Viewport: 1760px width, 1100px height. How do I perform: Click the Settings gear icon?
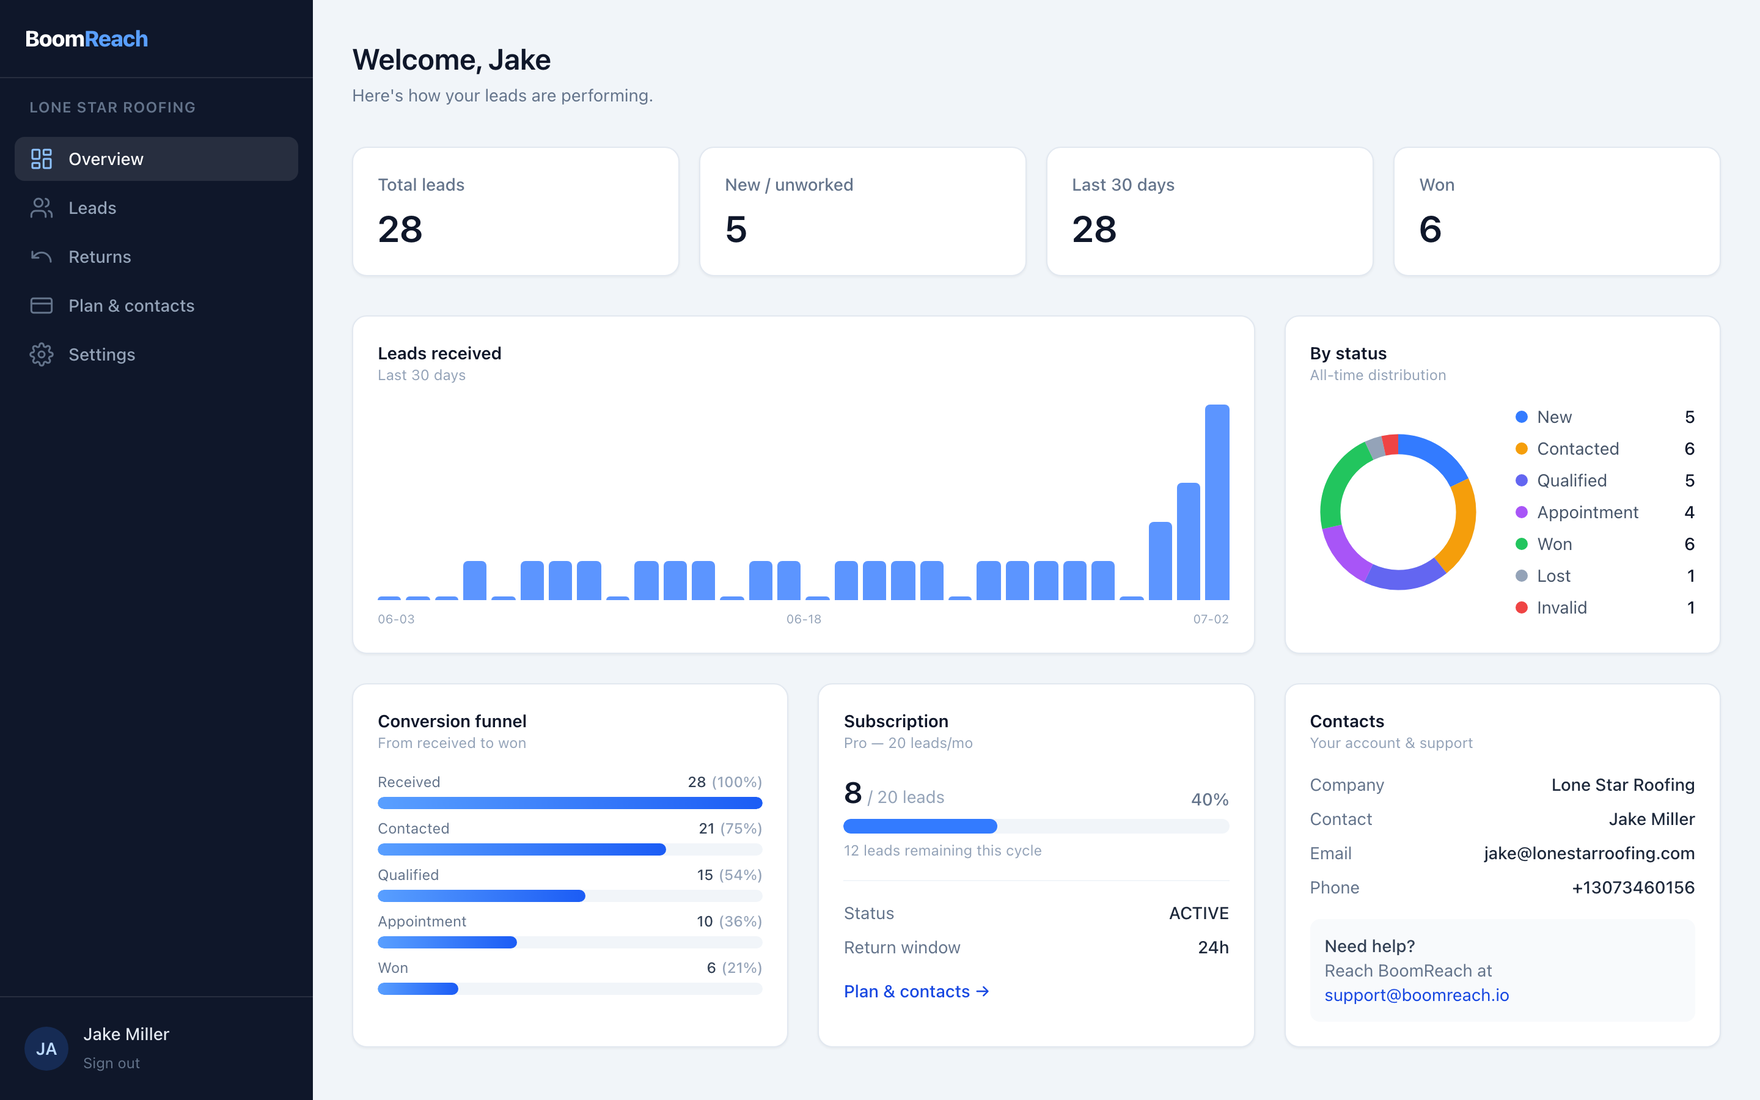(41, 355)
